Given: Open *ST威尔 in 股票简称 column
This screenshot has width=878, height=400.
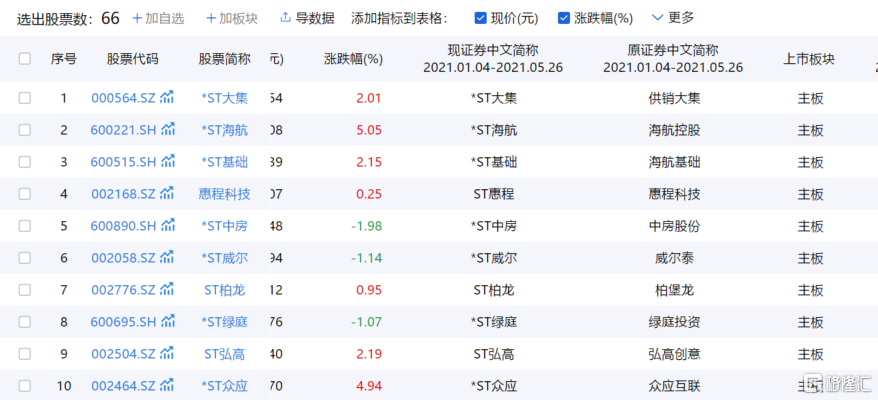Looking at the screenshot, I should (x=225, y=258).
